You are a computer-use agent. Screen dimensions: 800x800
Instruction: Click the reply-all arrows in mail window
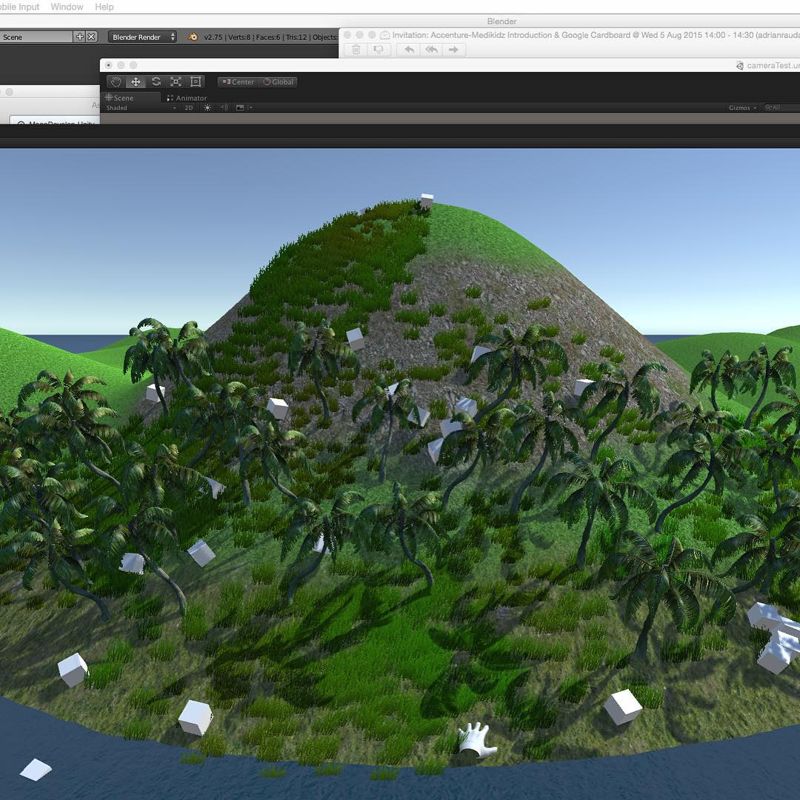[x=432, y=49]
